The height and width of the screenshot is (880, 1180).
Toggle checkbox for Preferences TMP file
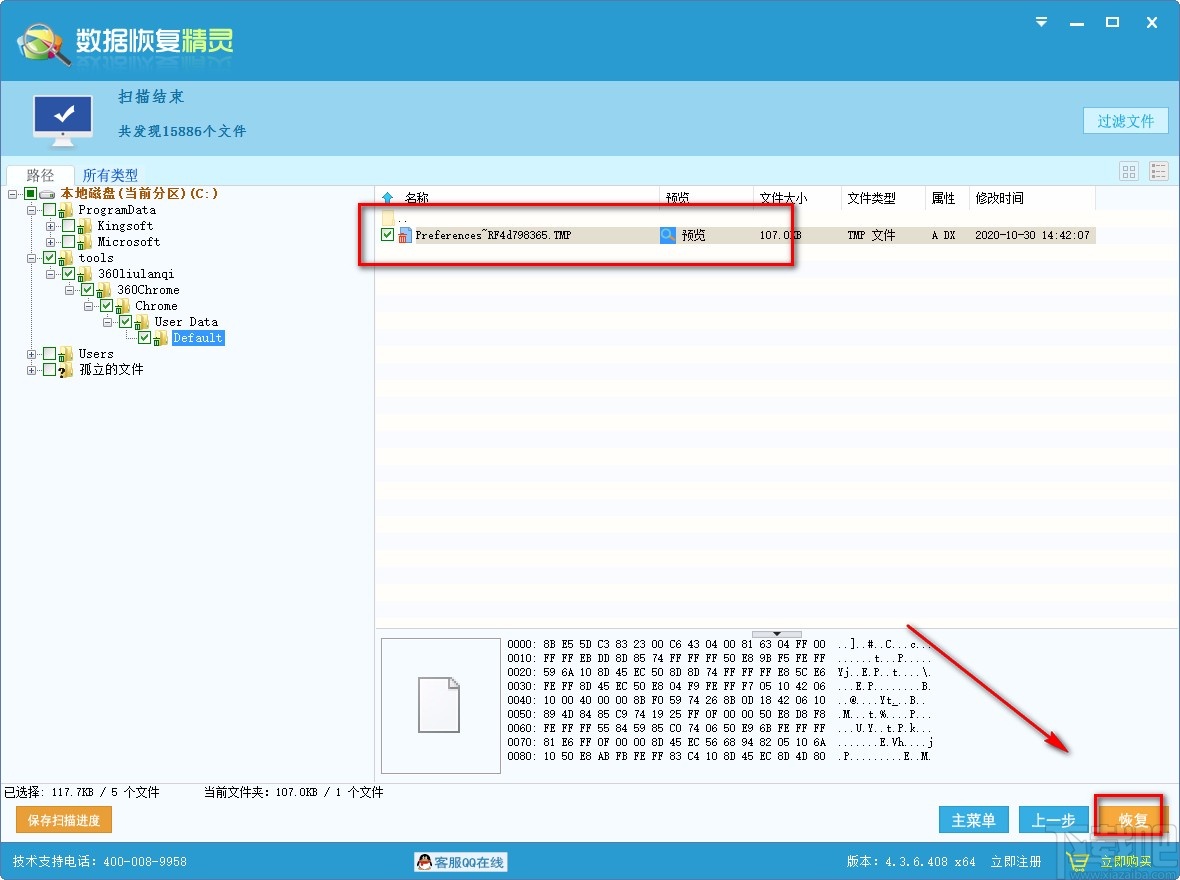(x=388, y=235)
